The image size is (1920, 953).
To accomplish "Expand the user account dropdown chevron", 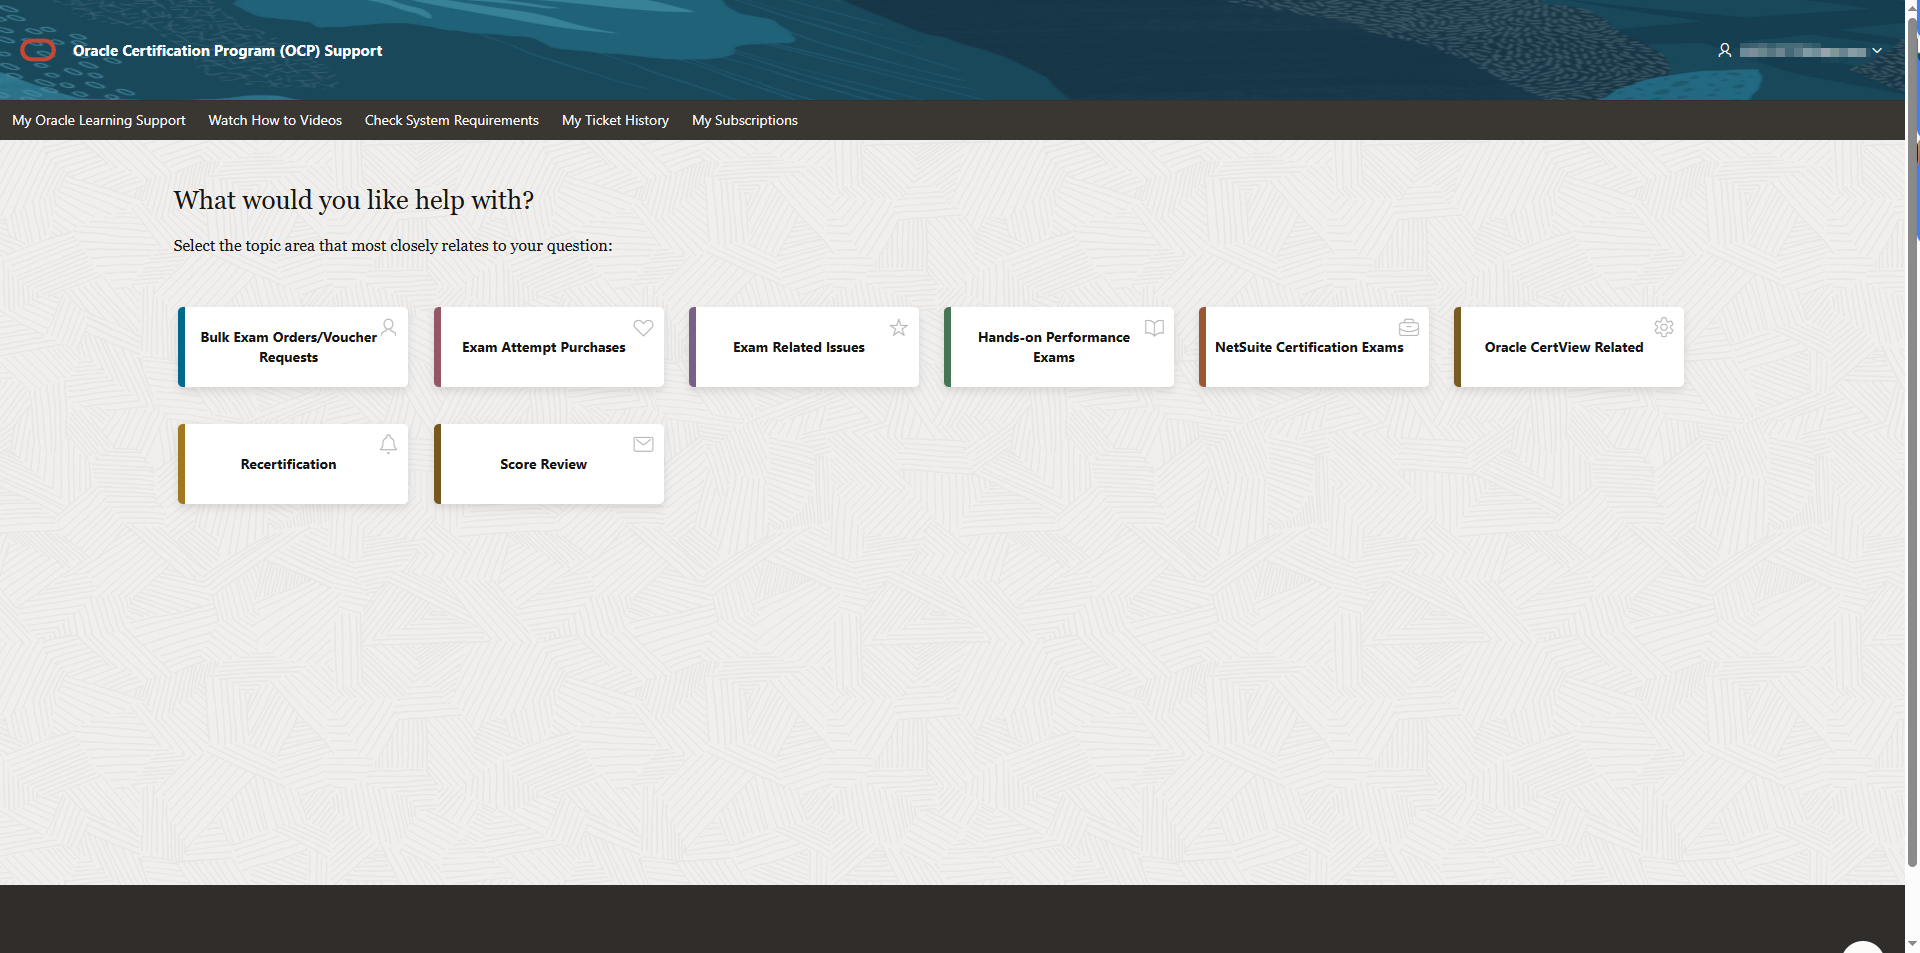I will 1877,51.
